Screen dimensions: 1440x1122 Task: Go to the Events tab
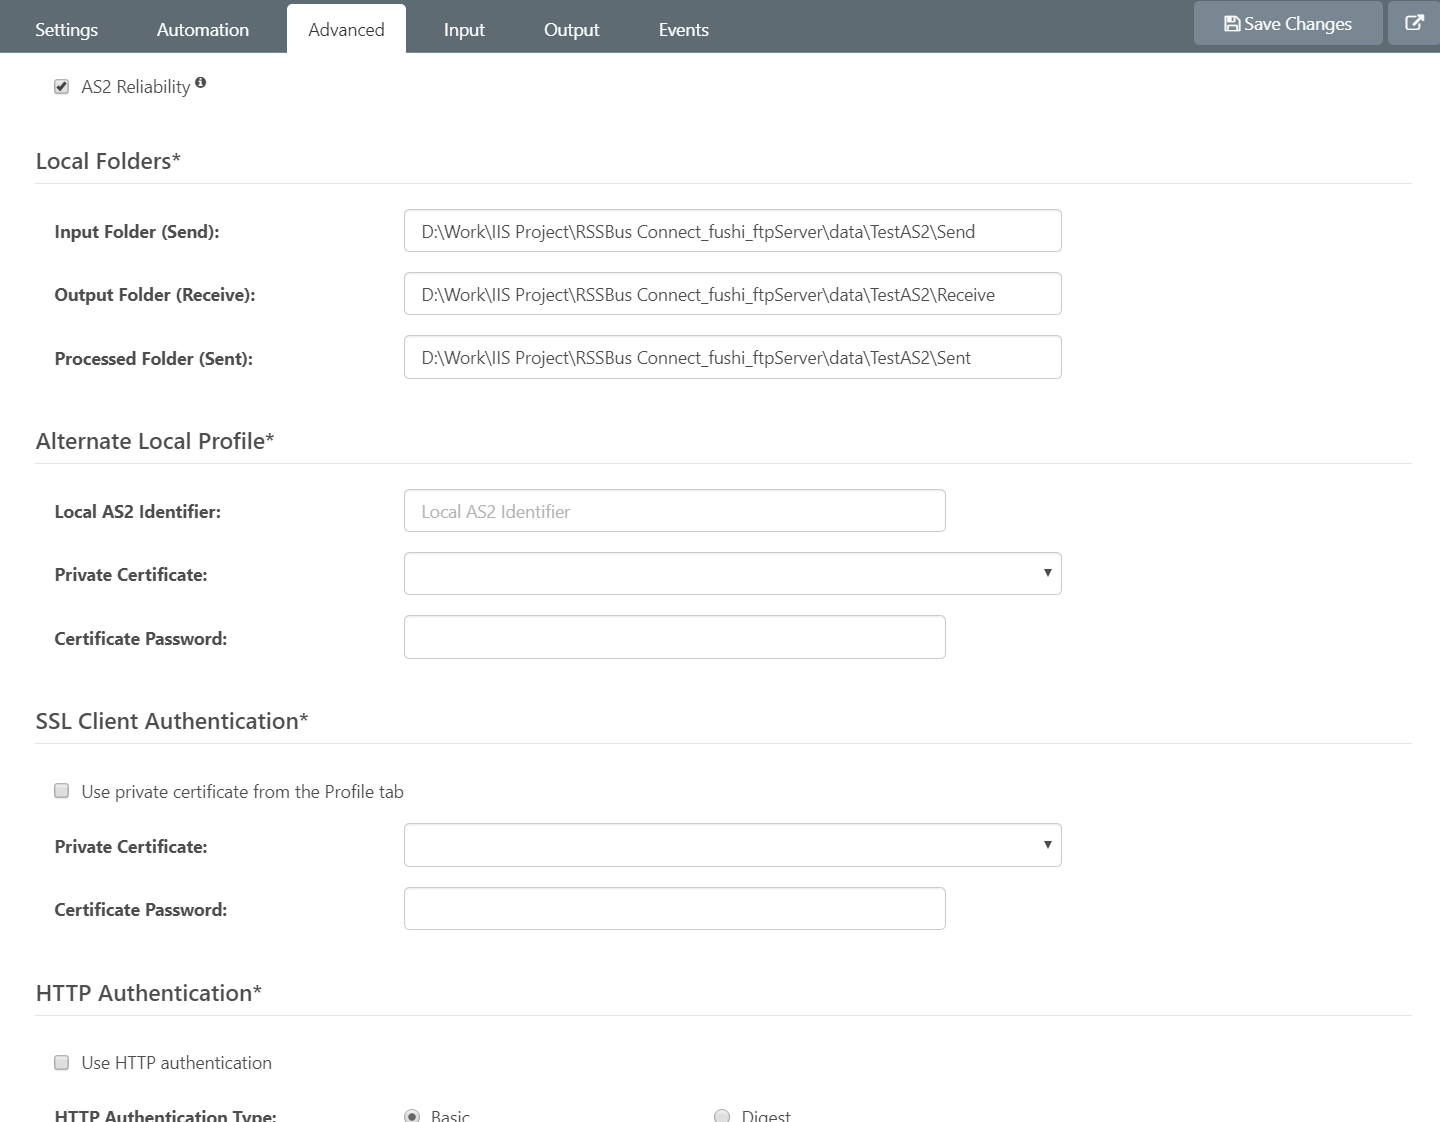pyautogui.click(x=684, y=30)
